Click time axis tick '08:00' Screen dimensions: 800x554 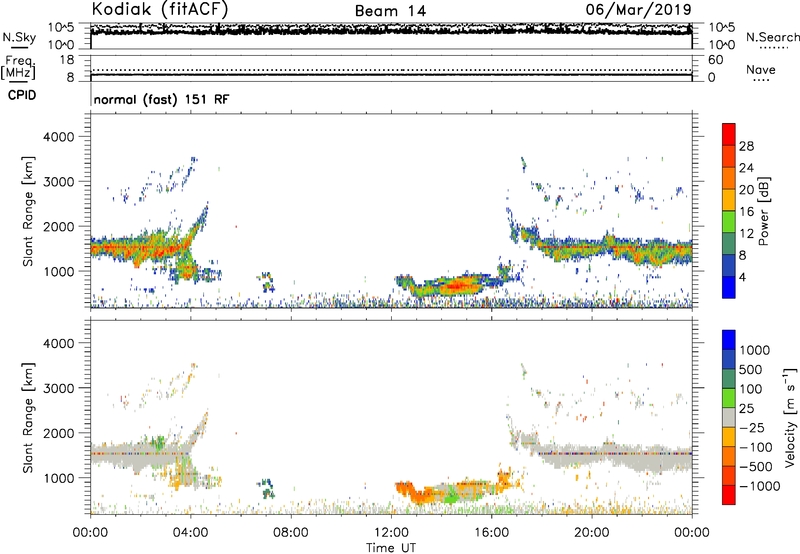pyautogui.click(x=291, y=533)
